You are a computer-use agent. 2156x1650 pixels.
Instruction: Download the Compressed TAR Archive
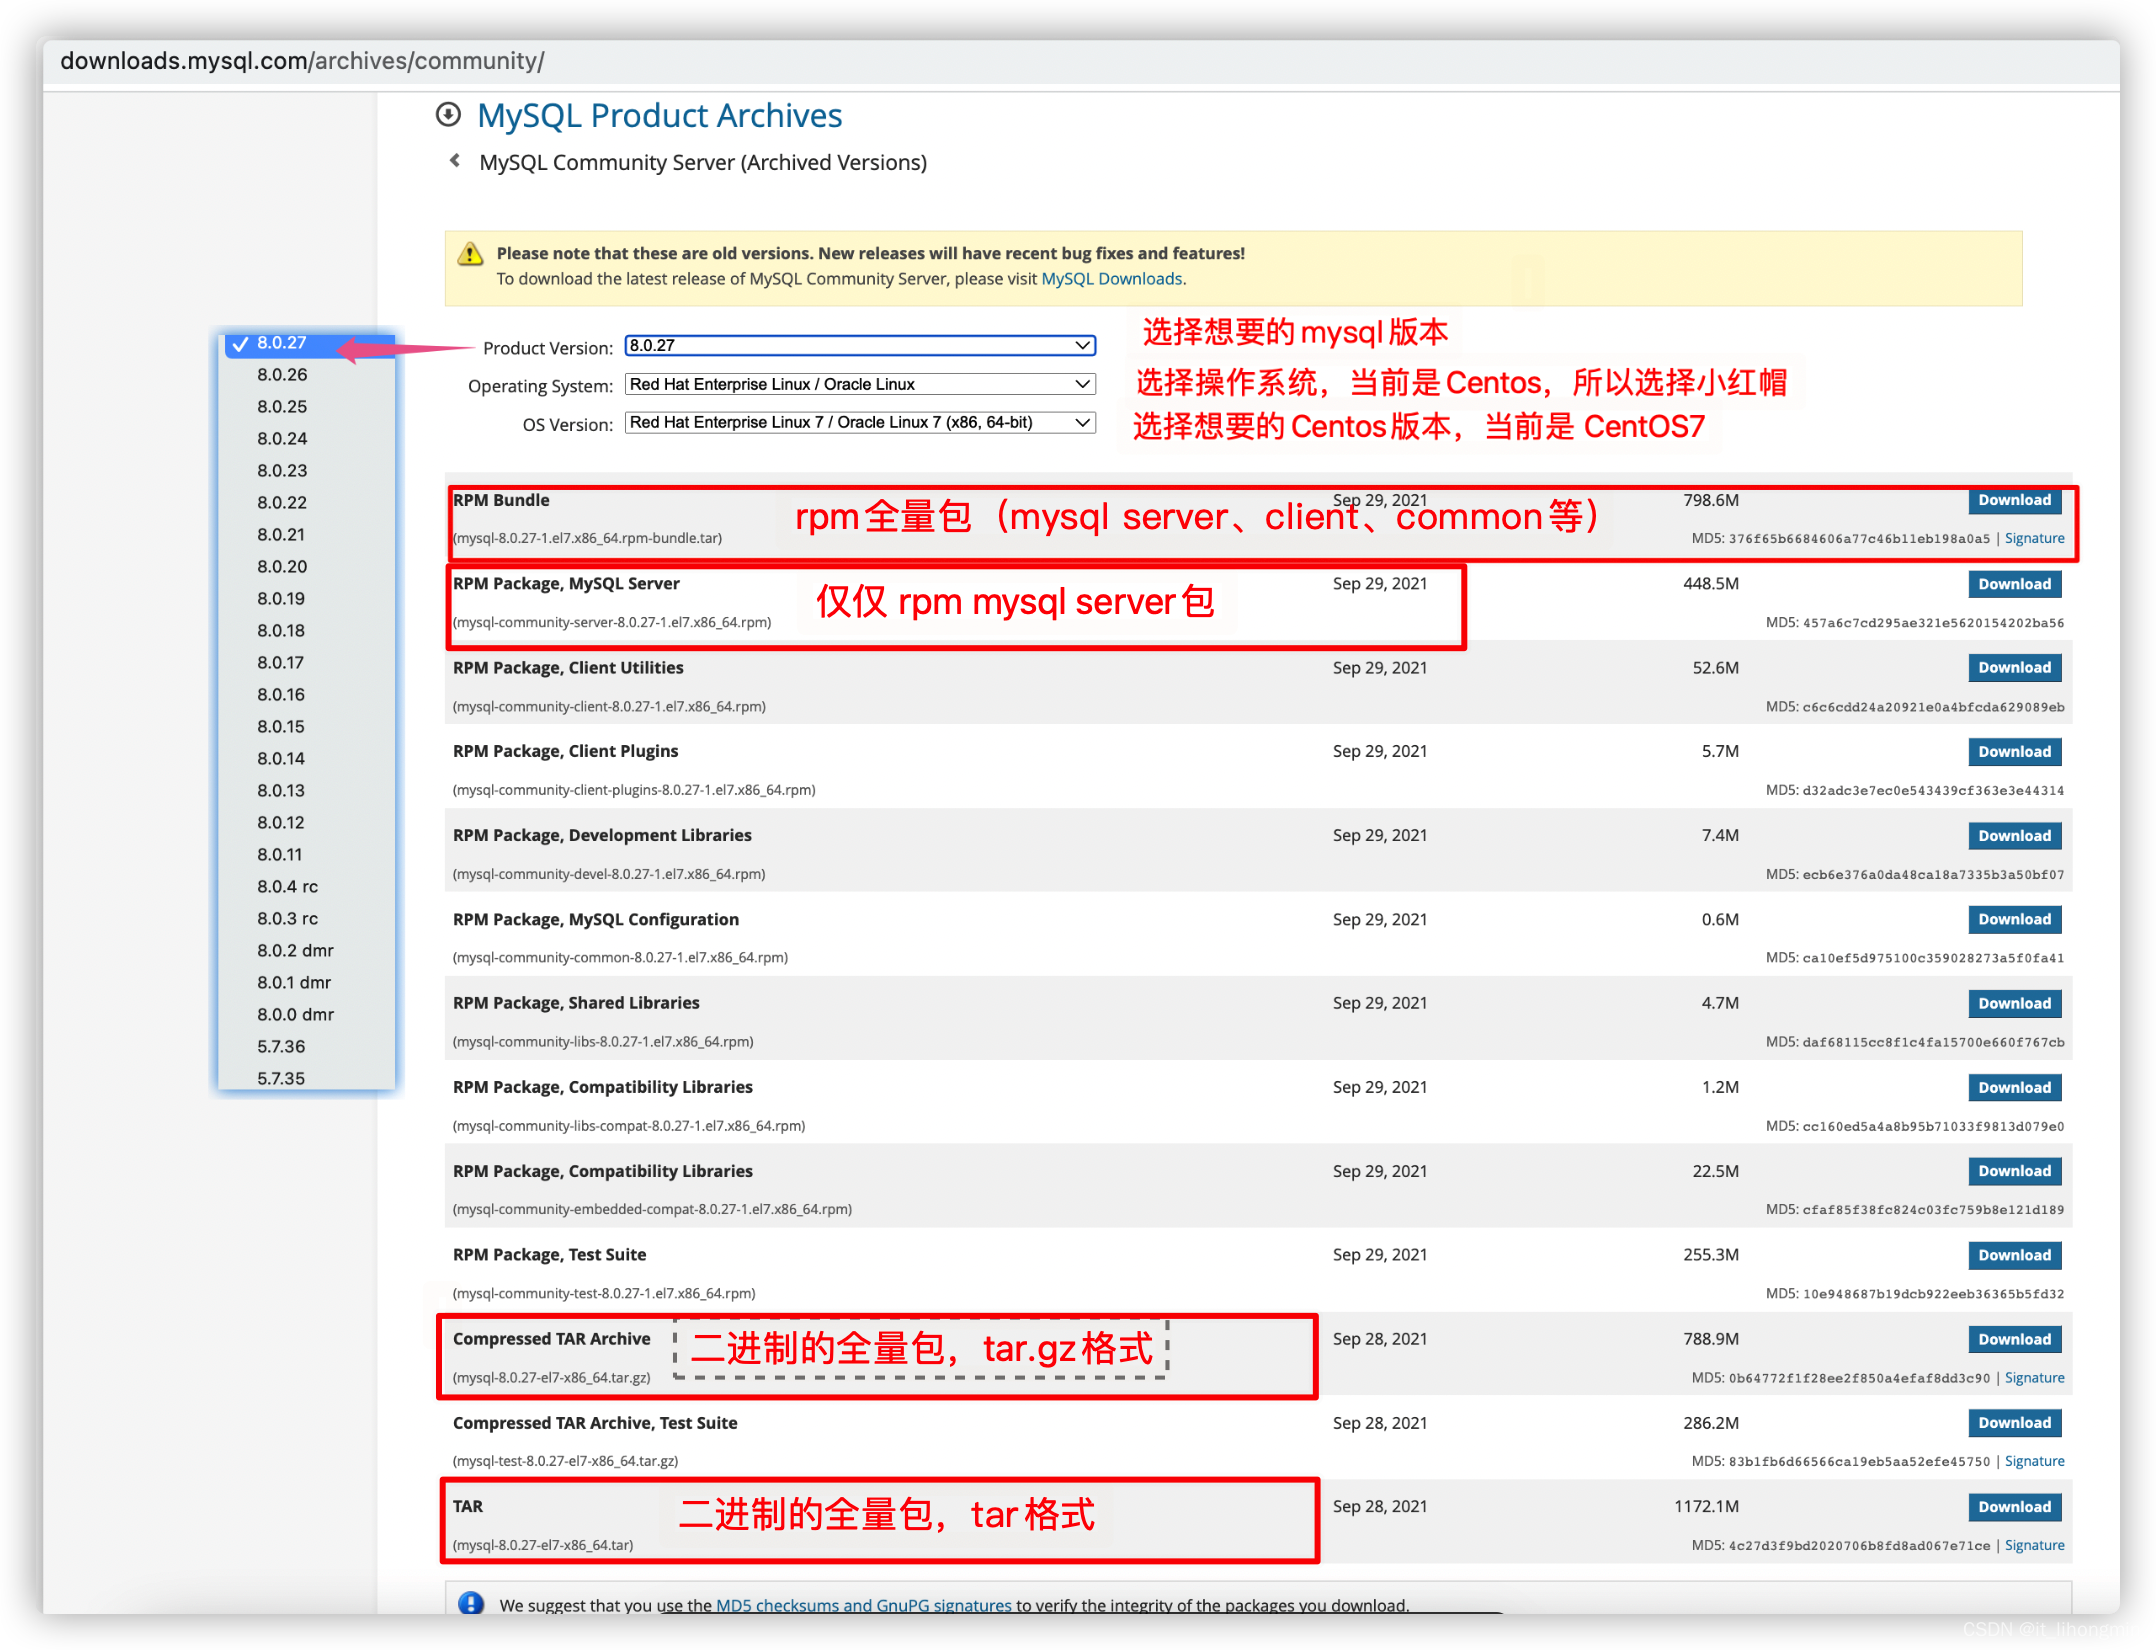(x=2014, y=1339)
